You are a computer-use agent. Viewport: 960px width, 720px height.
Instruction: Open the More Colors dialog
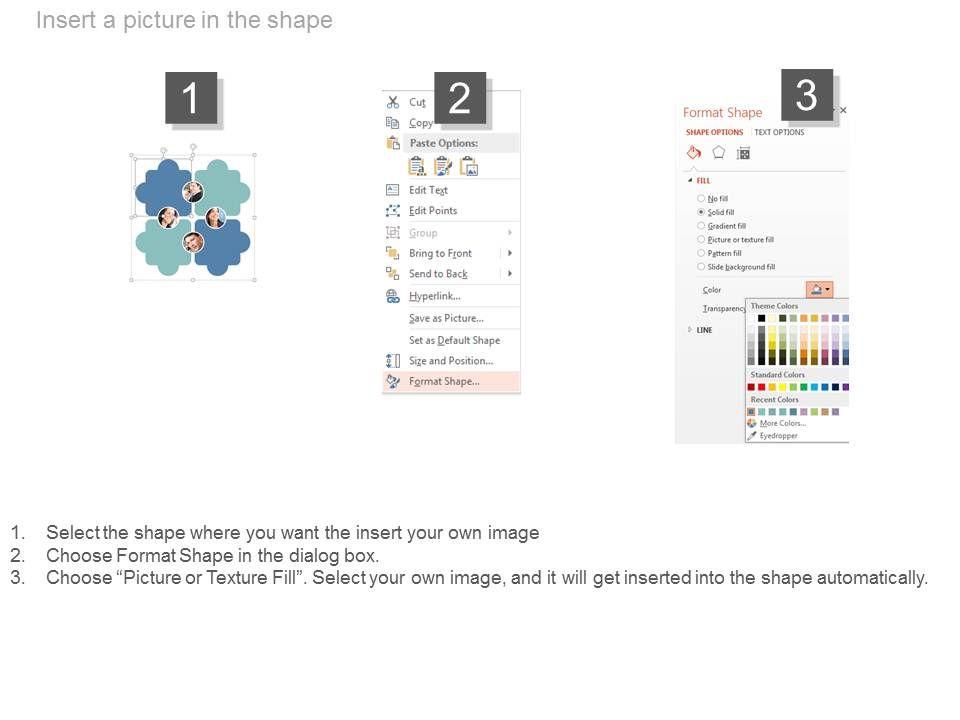click(x=782, y=423)
